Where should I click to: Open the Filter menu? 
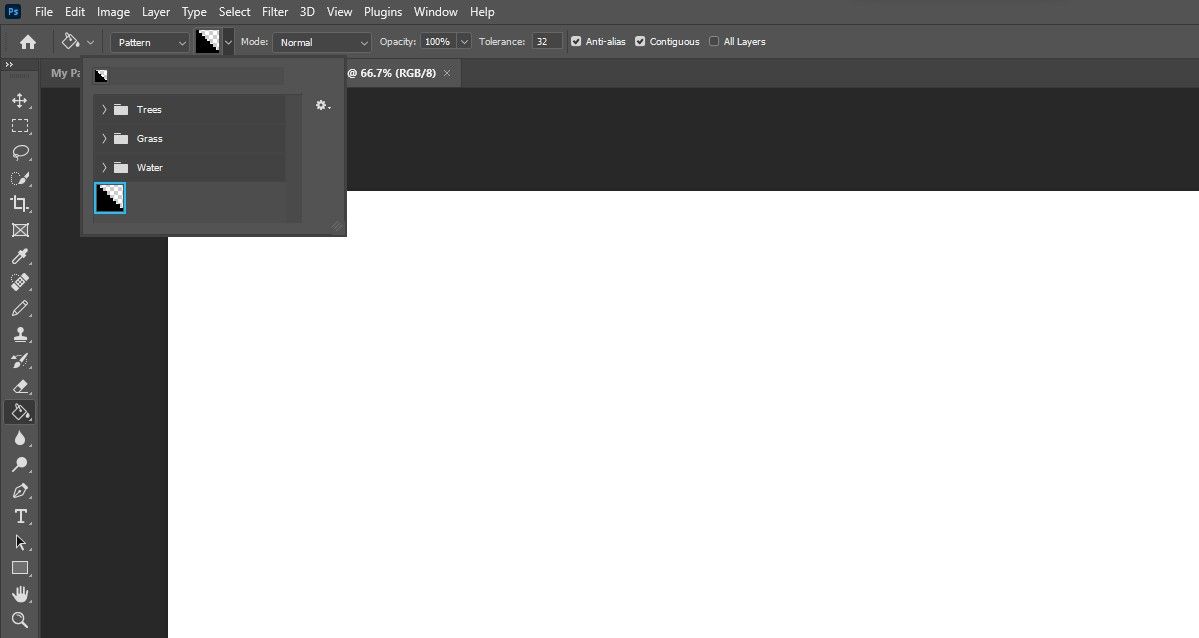coord(274,11)
